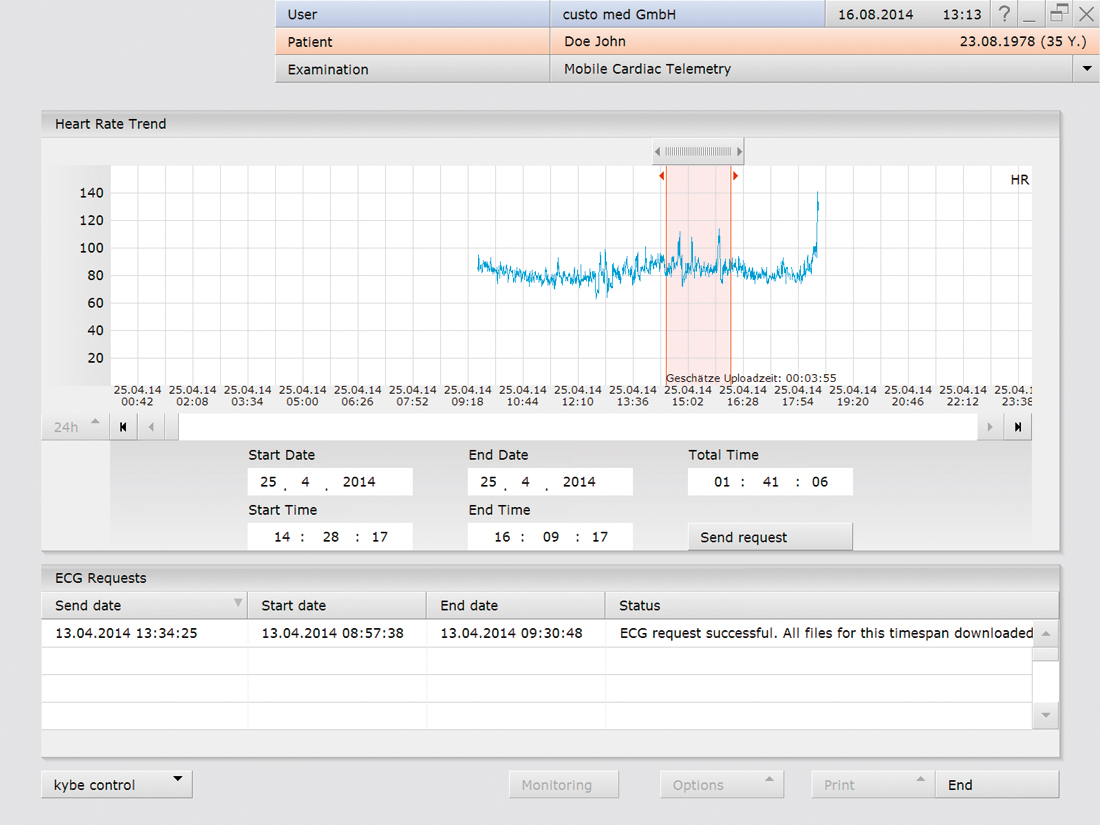The image size is (1100, 825).
Task: Step timeline forward with right arrow
Action: [x=990, y=427]
